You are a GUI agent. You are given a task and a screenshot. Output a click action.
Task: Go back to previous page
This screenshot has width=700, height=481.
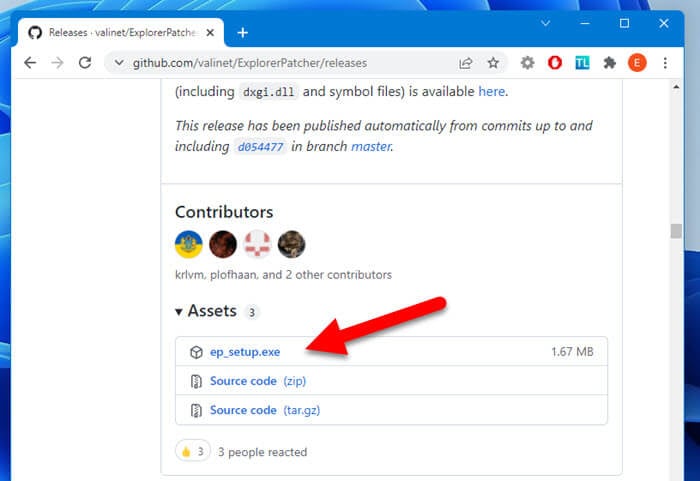pos(30,63)
